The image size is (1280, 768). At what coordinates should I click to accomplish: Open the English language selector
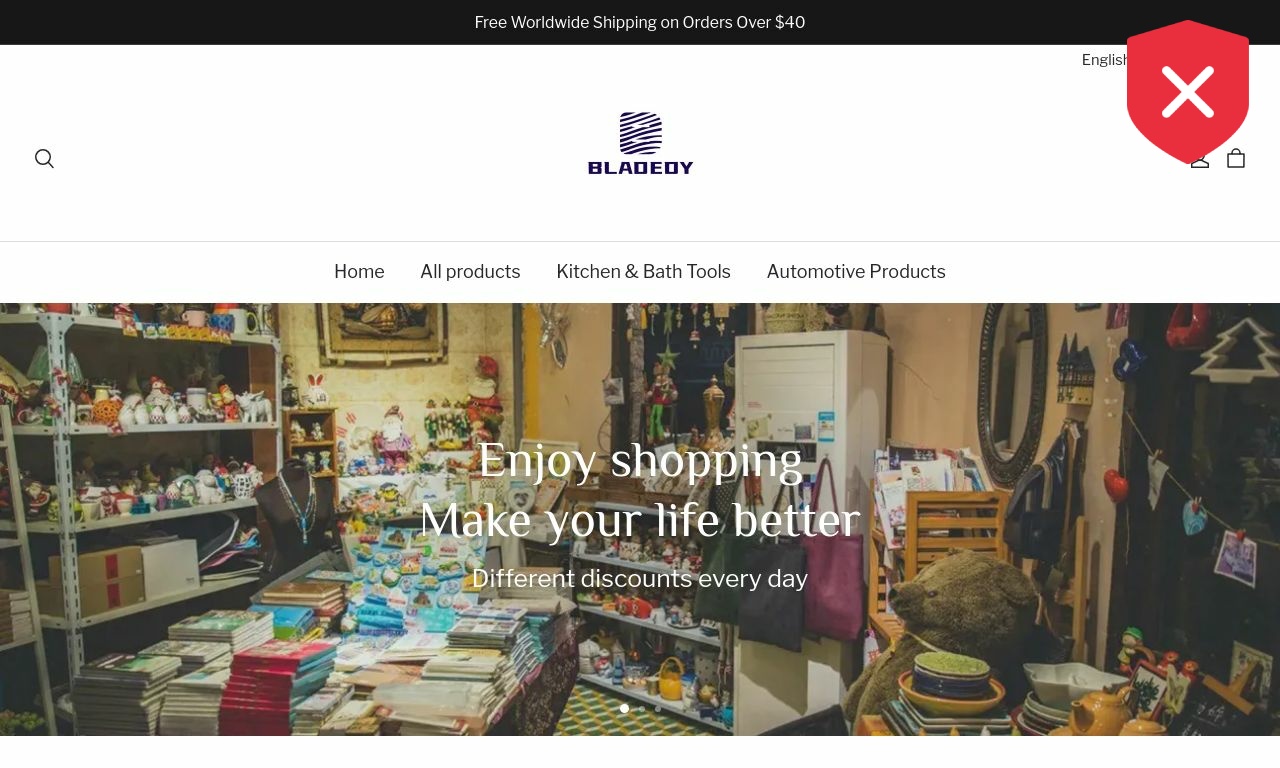pos(1105,60)
